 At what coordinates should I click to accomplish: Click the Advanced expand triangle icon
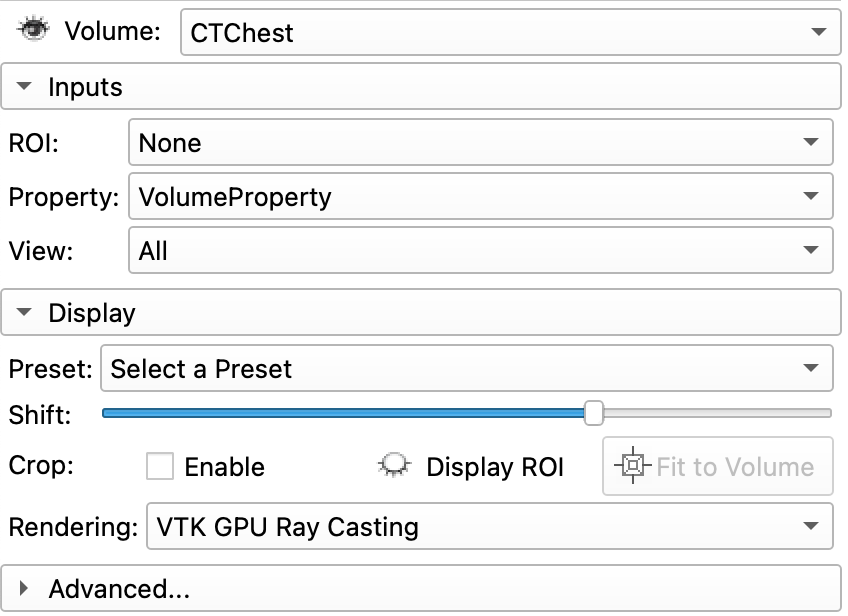coord(23,588)
